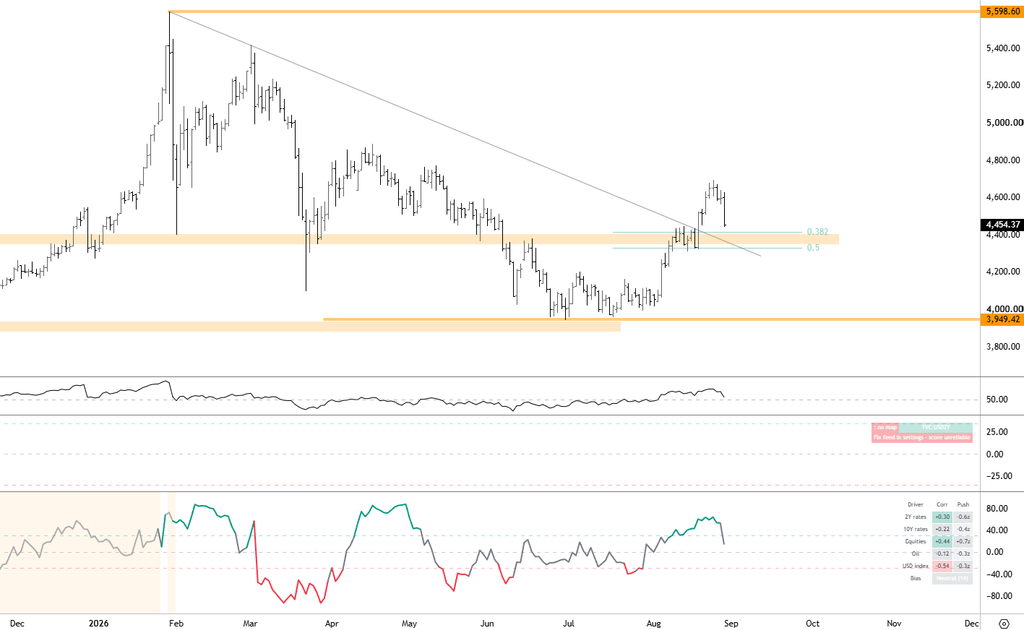Click the 2Y rates driver row label
1024x630 pixels.
pyautogui.click(x=916, y=516)
